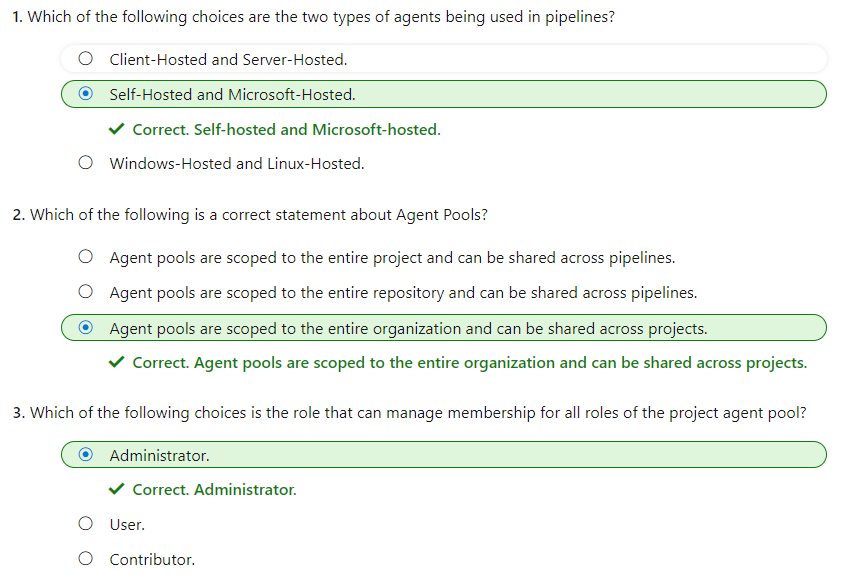
Task: Click the "Agent Pools" question heading
Action: [250, 214]
